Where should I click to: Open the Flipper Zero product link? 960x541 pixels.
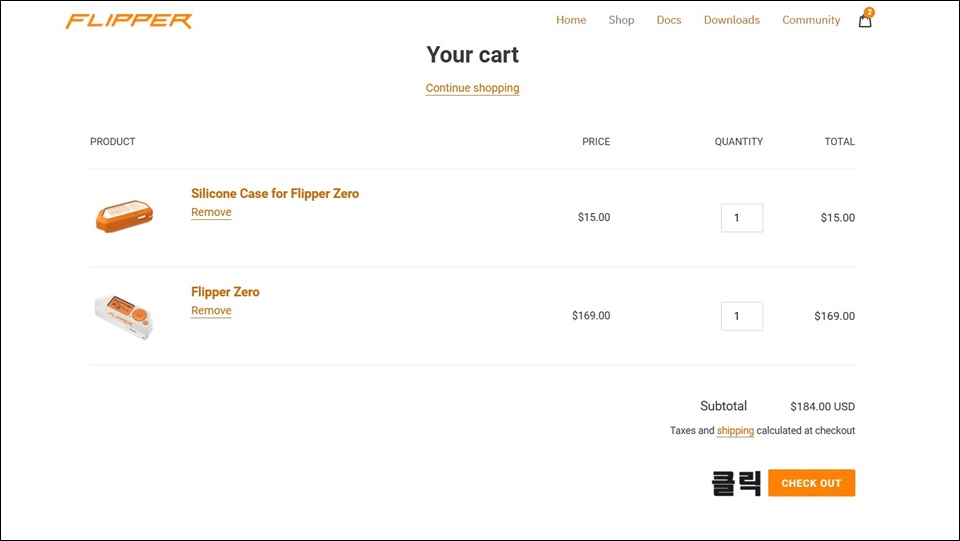(225, 292)
